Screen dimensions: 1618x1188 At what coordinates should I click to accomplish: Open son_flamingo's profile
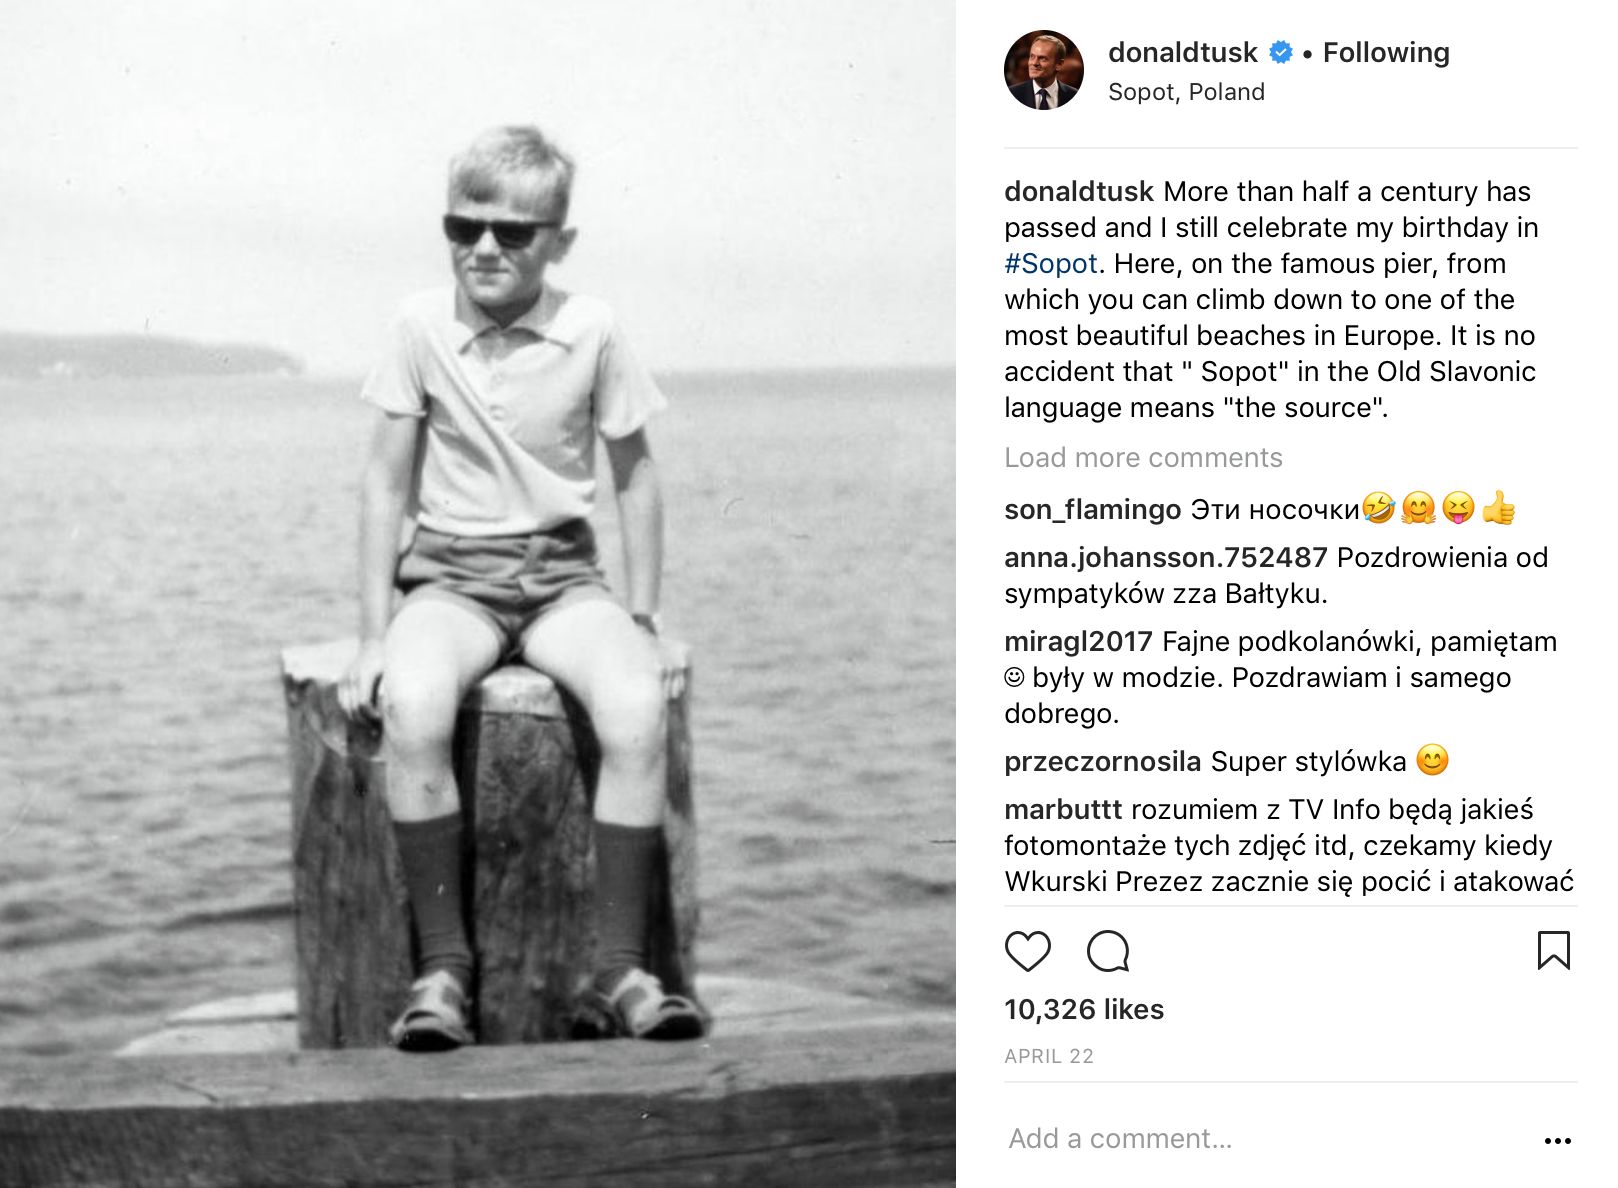pyautogui.click(x=1092, y=510)
